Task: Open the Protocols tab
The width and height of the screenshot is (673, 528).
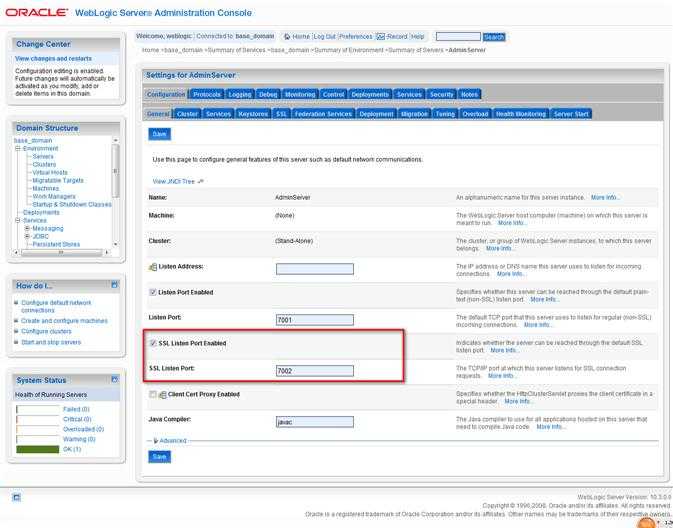Action: tap(206, 94)
